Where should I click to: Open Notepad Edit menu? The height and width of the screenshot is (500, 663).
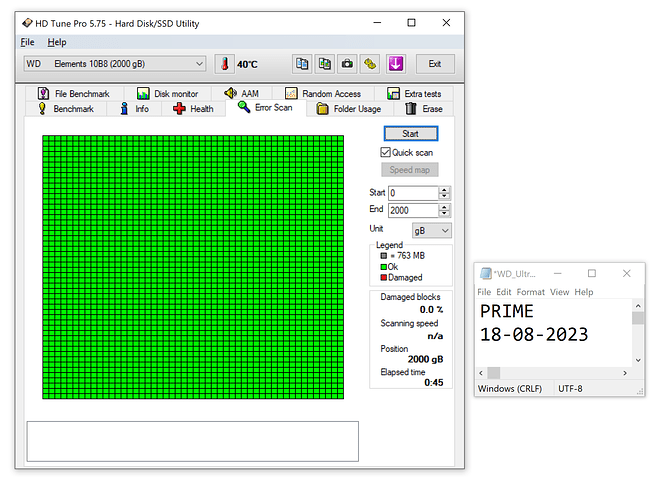(x=504, y=292)
